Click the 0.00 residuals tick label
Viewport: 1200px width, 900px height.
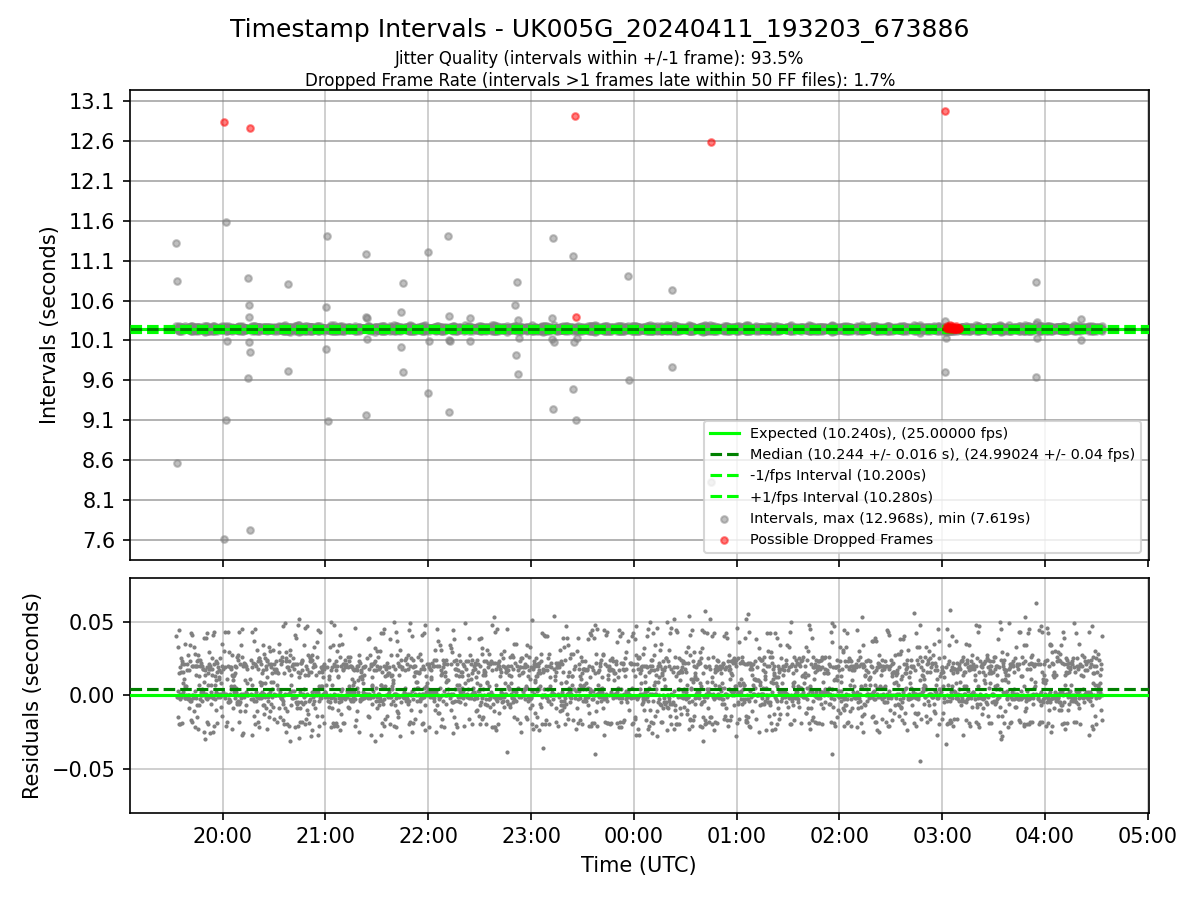click(x=93, y=695)
